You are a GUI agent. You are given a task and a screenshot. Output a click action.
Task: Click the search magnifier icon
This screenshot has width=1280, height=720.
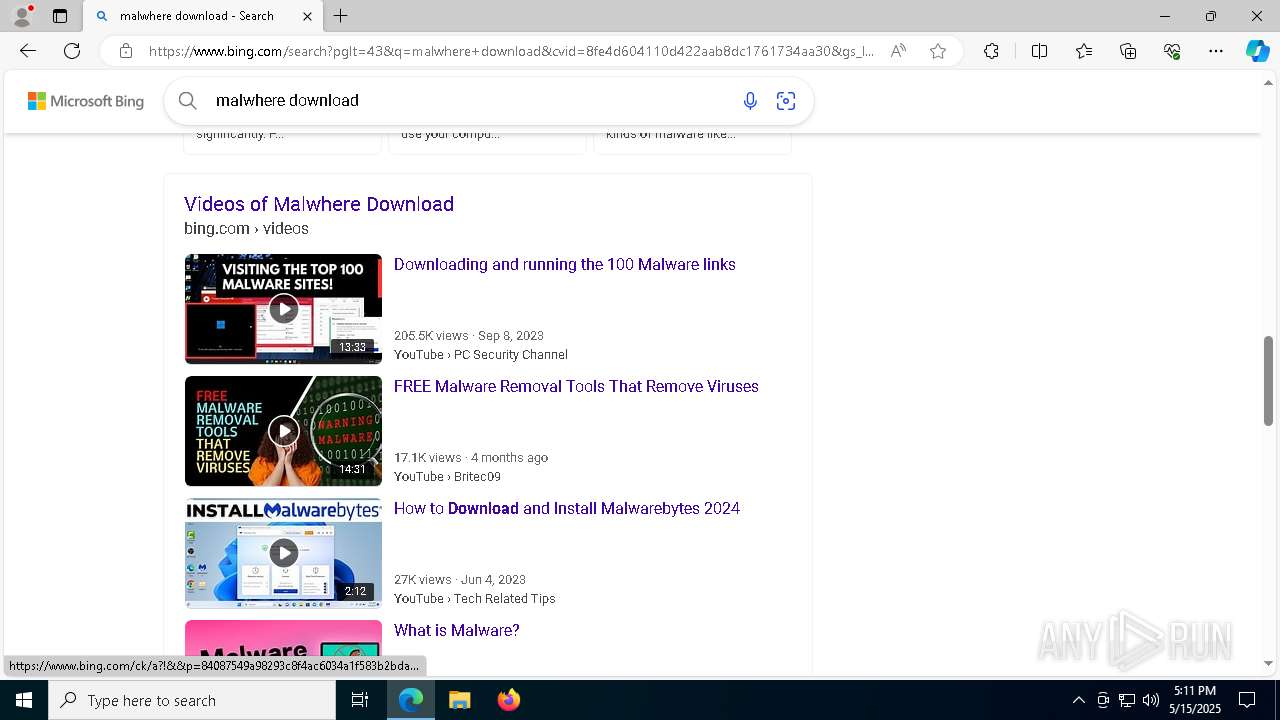(x=187, y=100)
